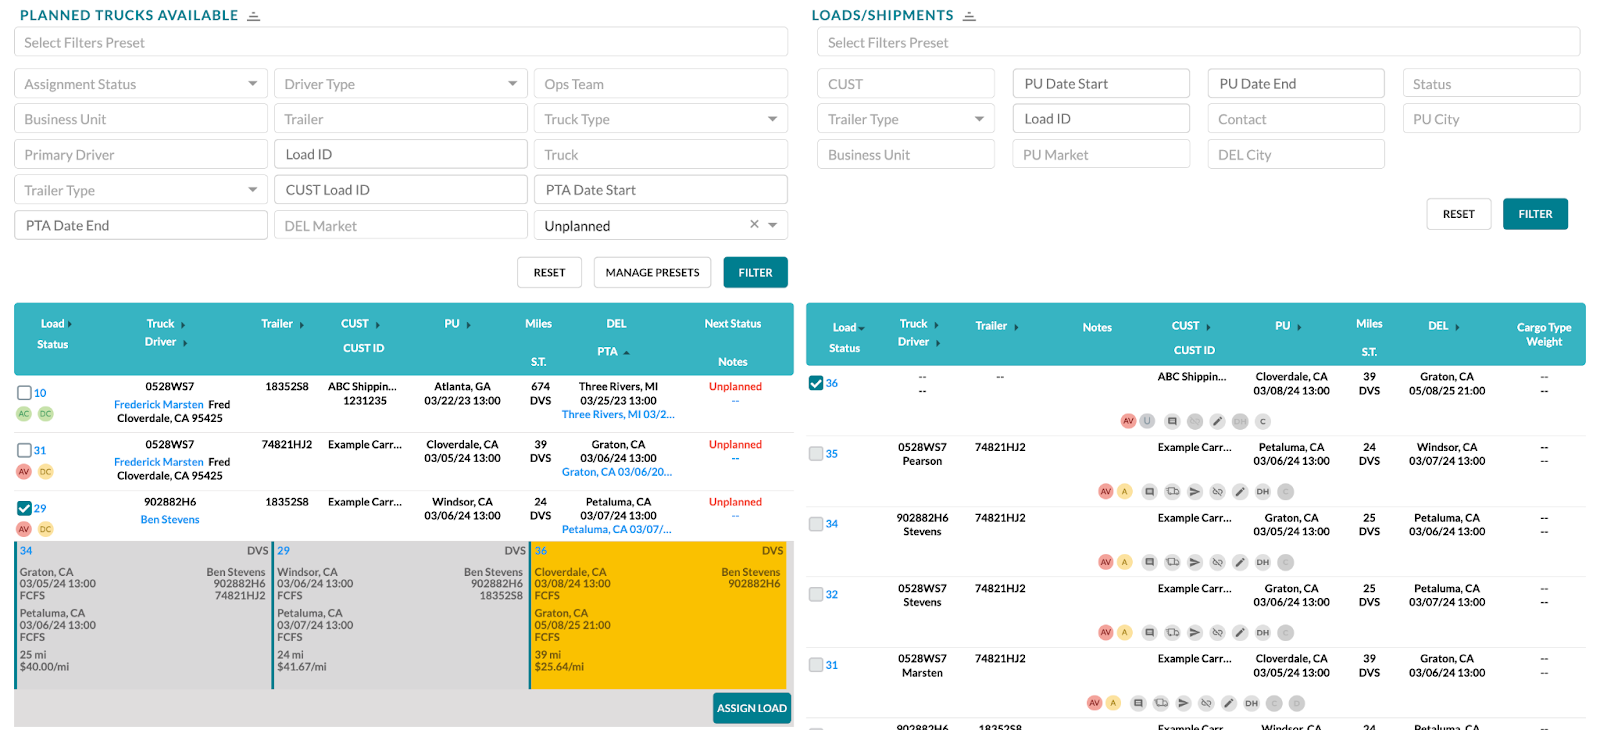Click the Assign Load button
Screen dimensions: 1600x730
tap(752, 708)
